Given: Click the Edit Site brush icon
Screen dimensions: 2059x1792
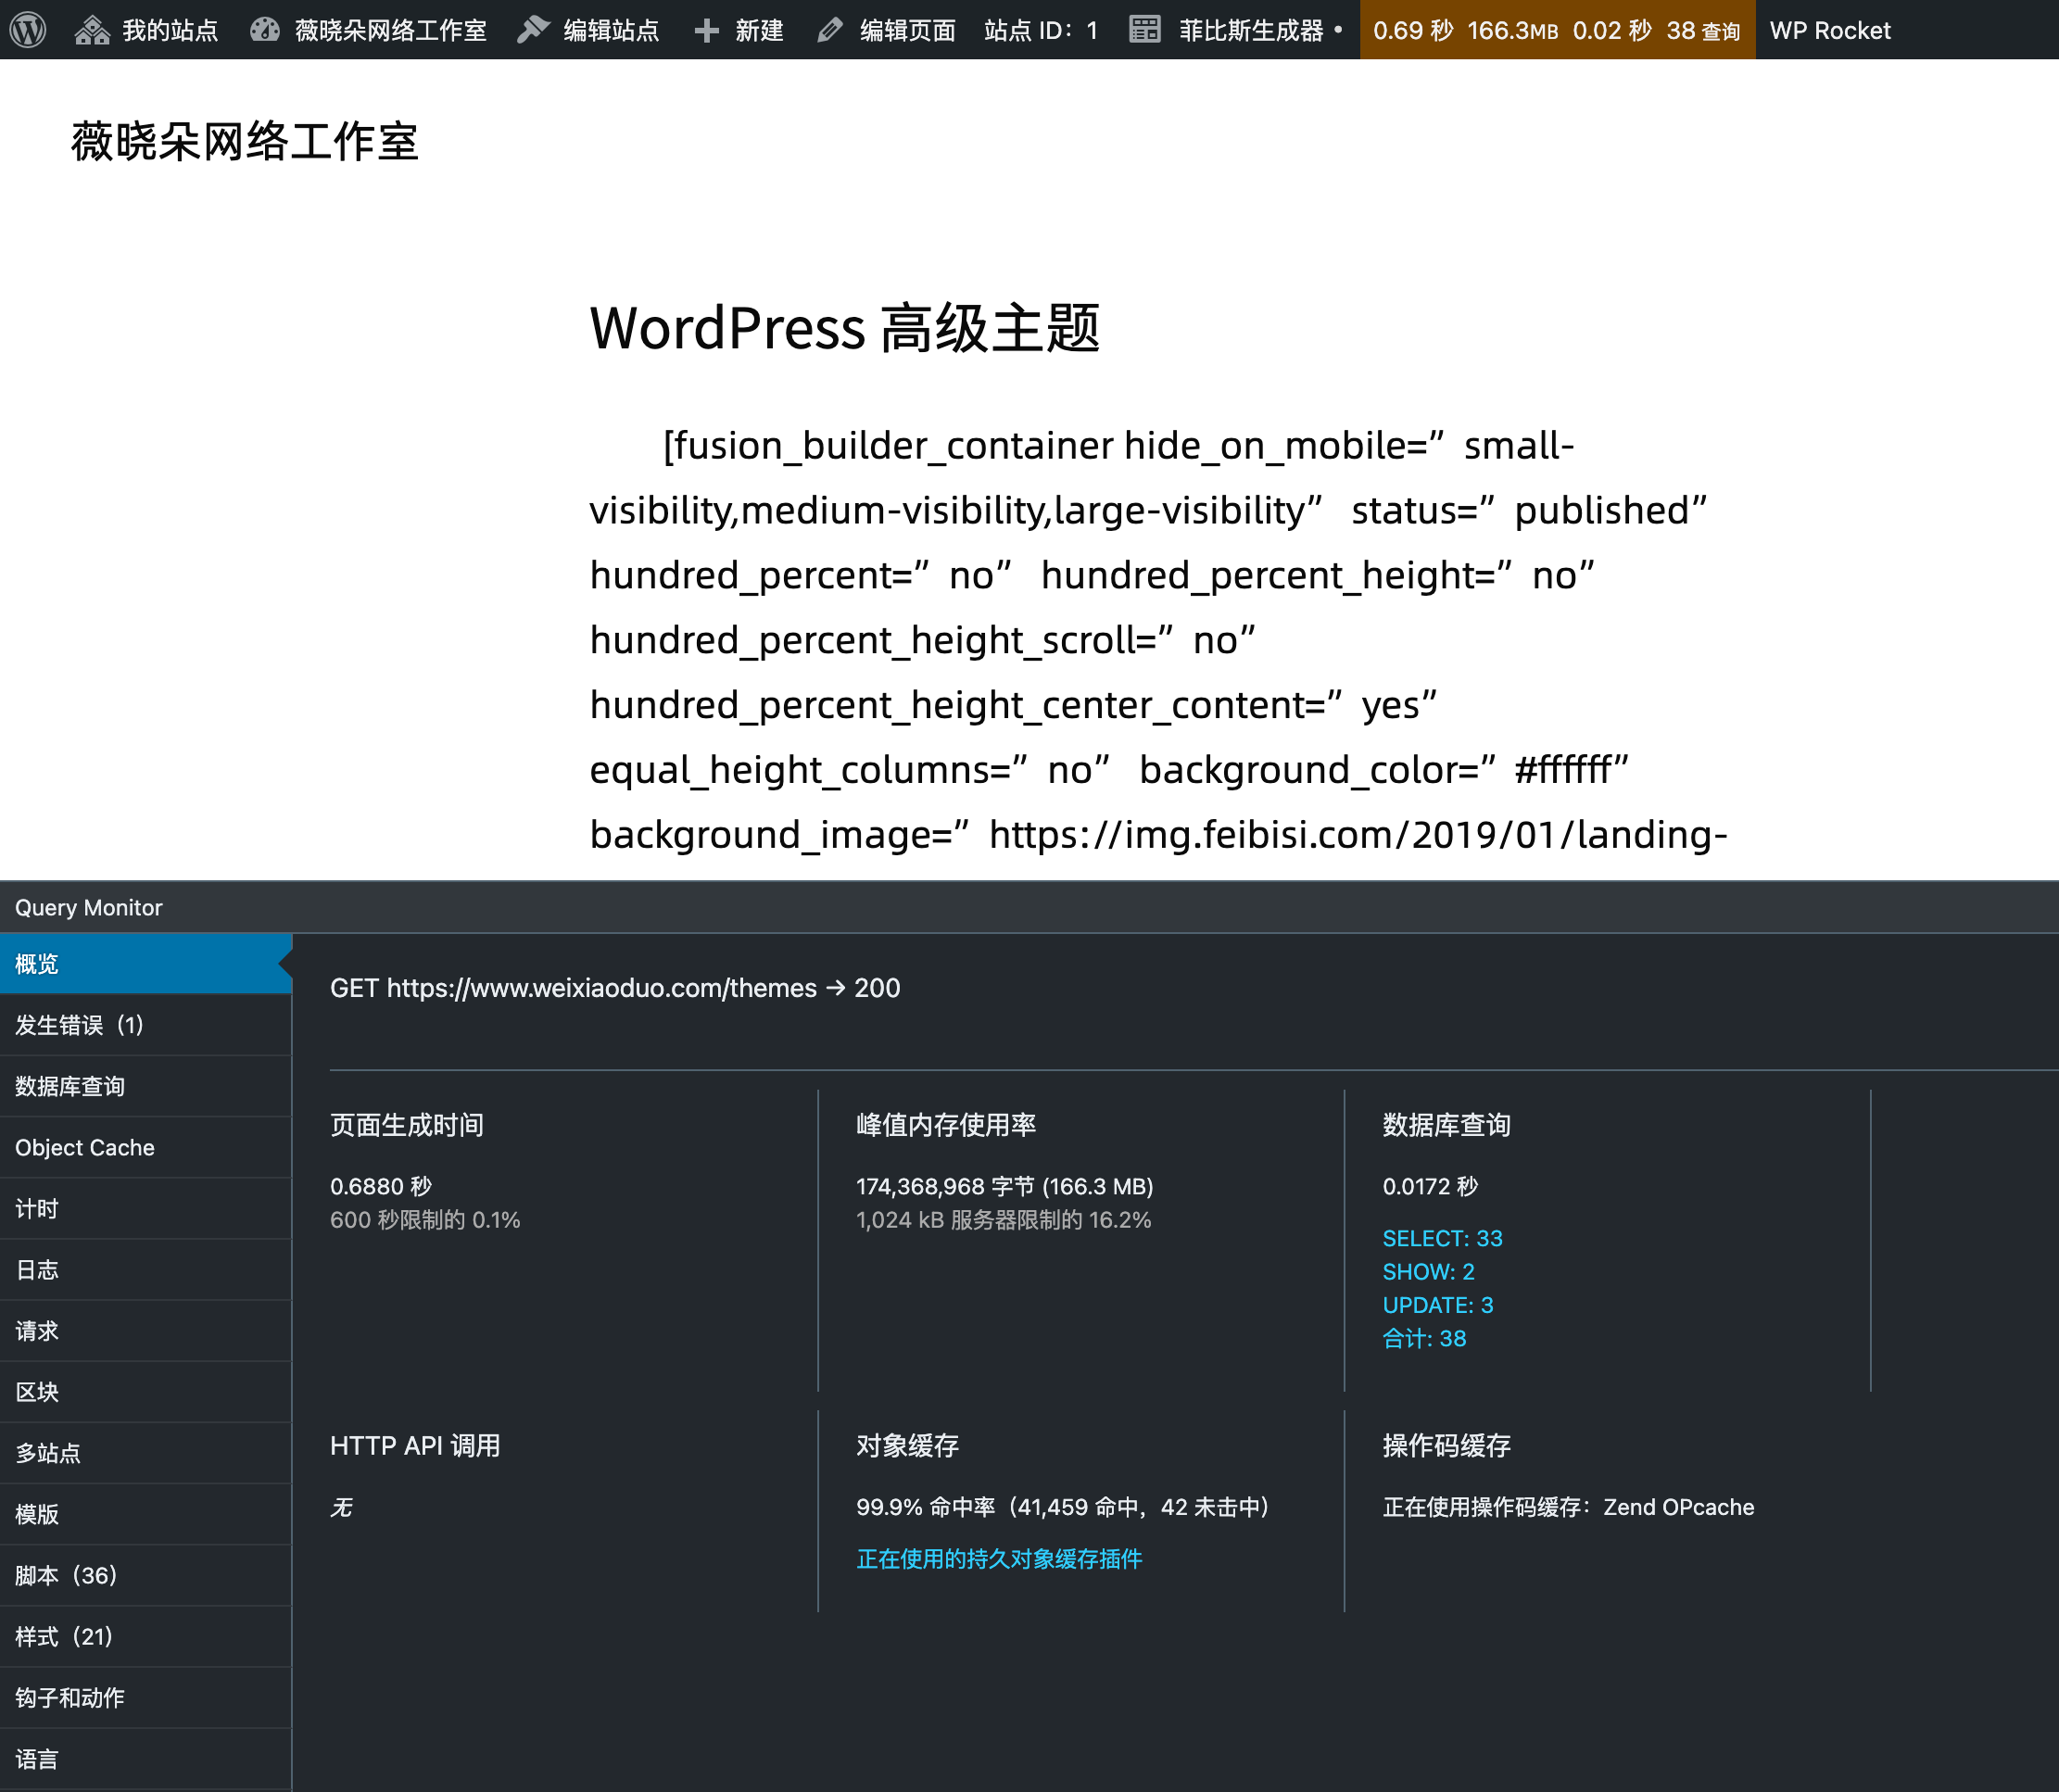Looking at the screenshot, I should (533, 30).
